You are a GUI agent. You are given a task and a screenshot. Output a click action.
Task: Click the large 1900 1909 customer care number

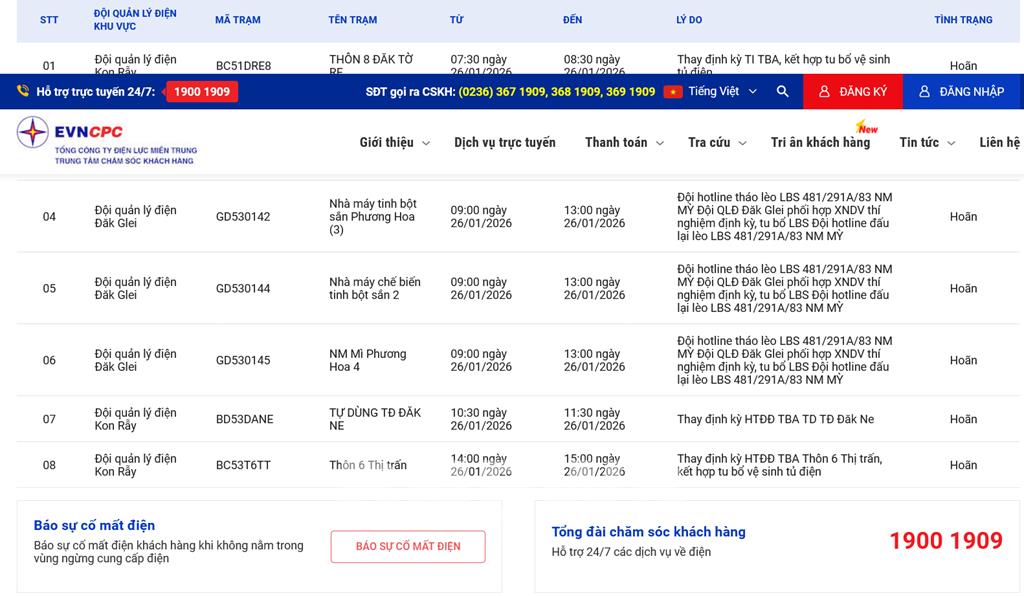click(x=945, y=541)
